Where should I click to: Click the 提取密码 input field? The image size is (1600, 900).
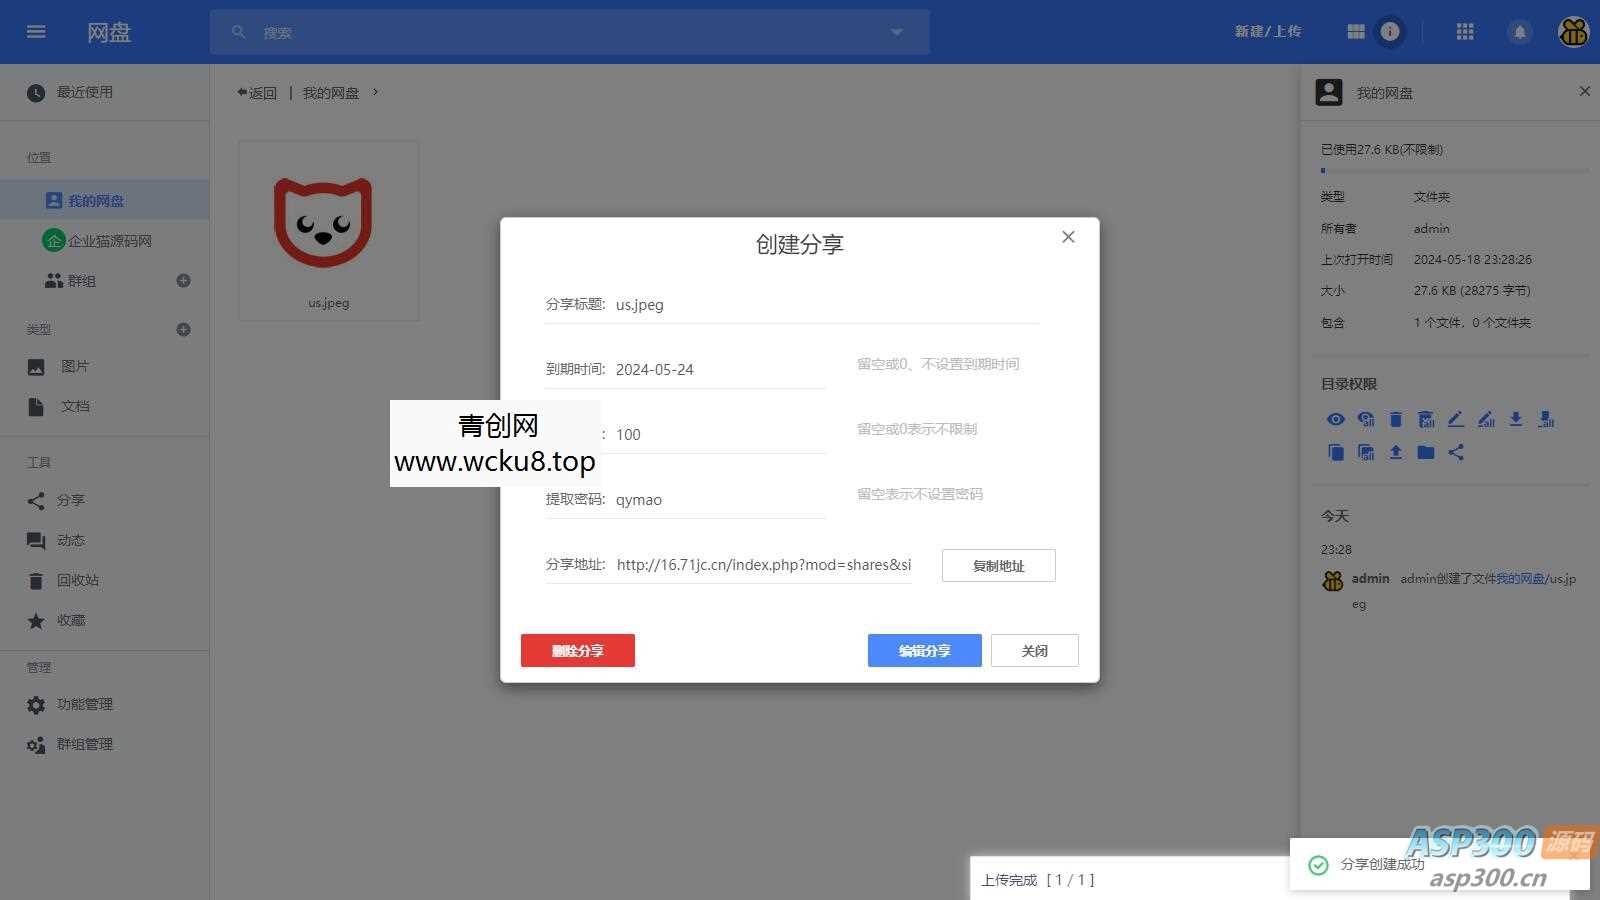coord(718,499)
